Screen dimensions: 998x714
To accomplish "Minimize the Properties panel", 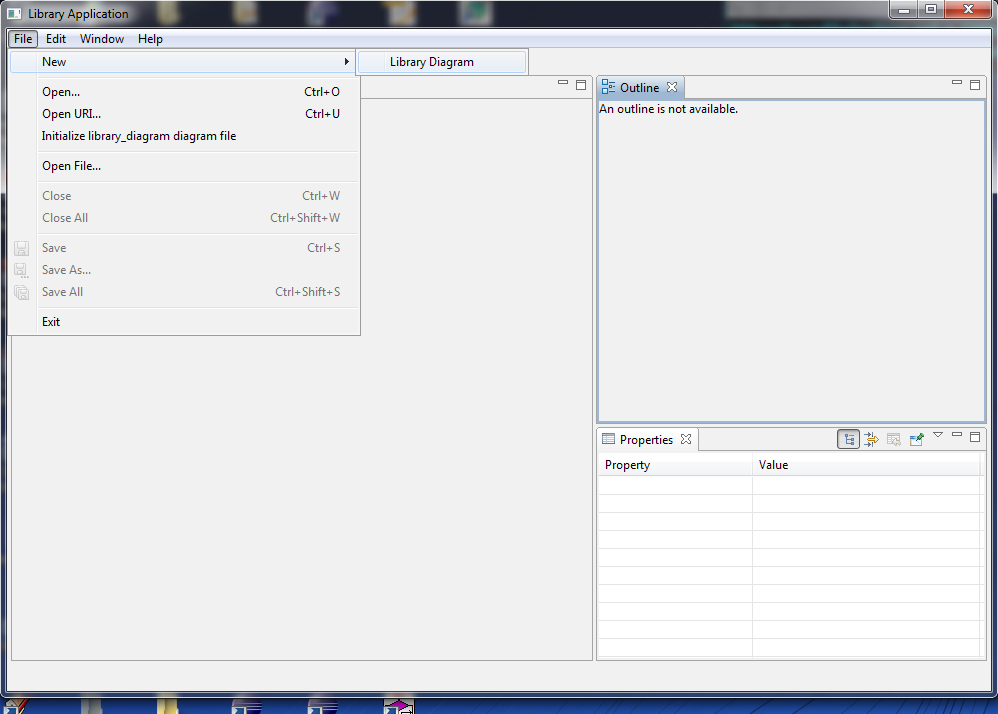I will click(957, 435).
